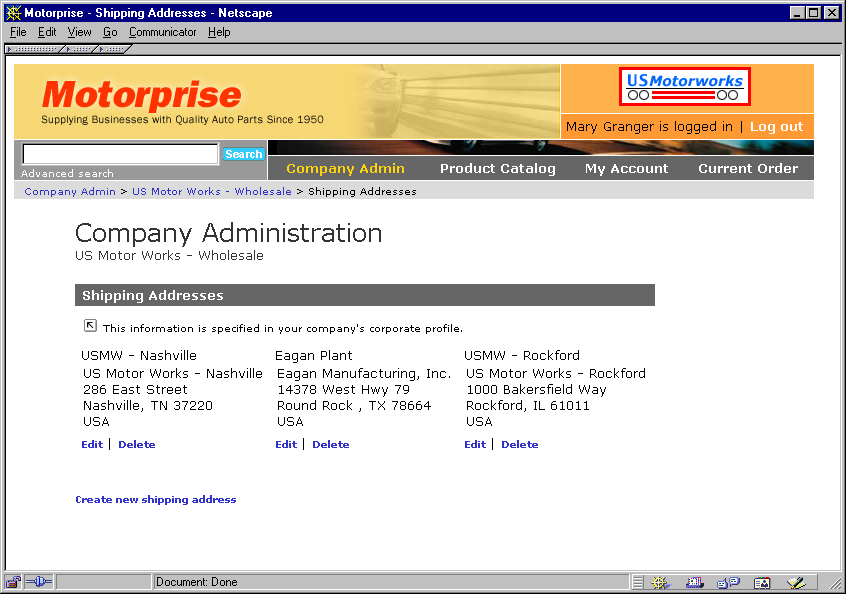
Task: Click the security padlock status icon
Action: 13,582
